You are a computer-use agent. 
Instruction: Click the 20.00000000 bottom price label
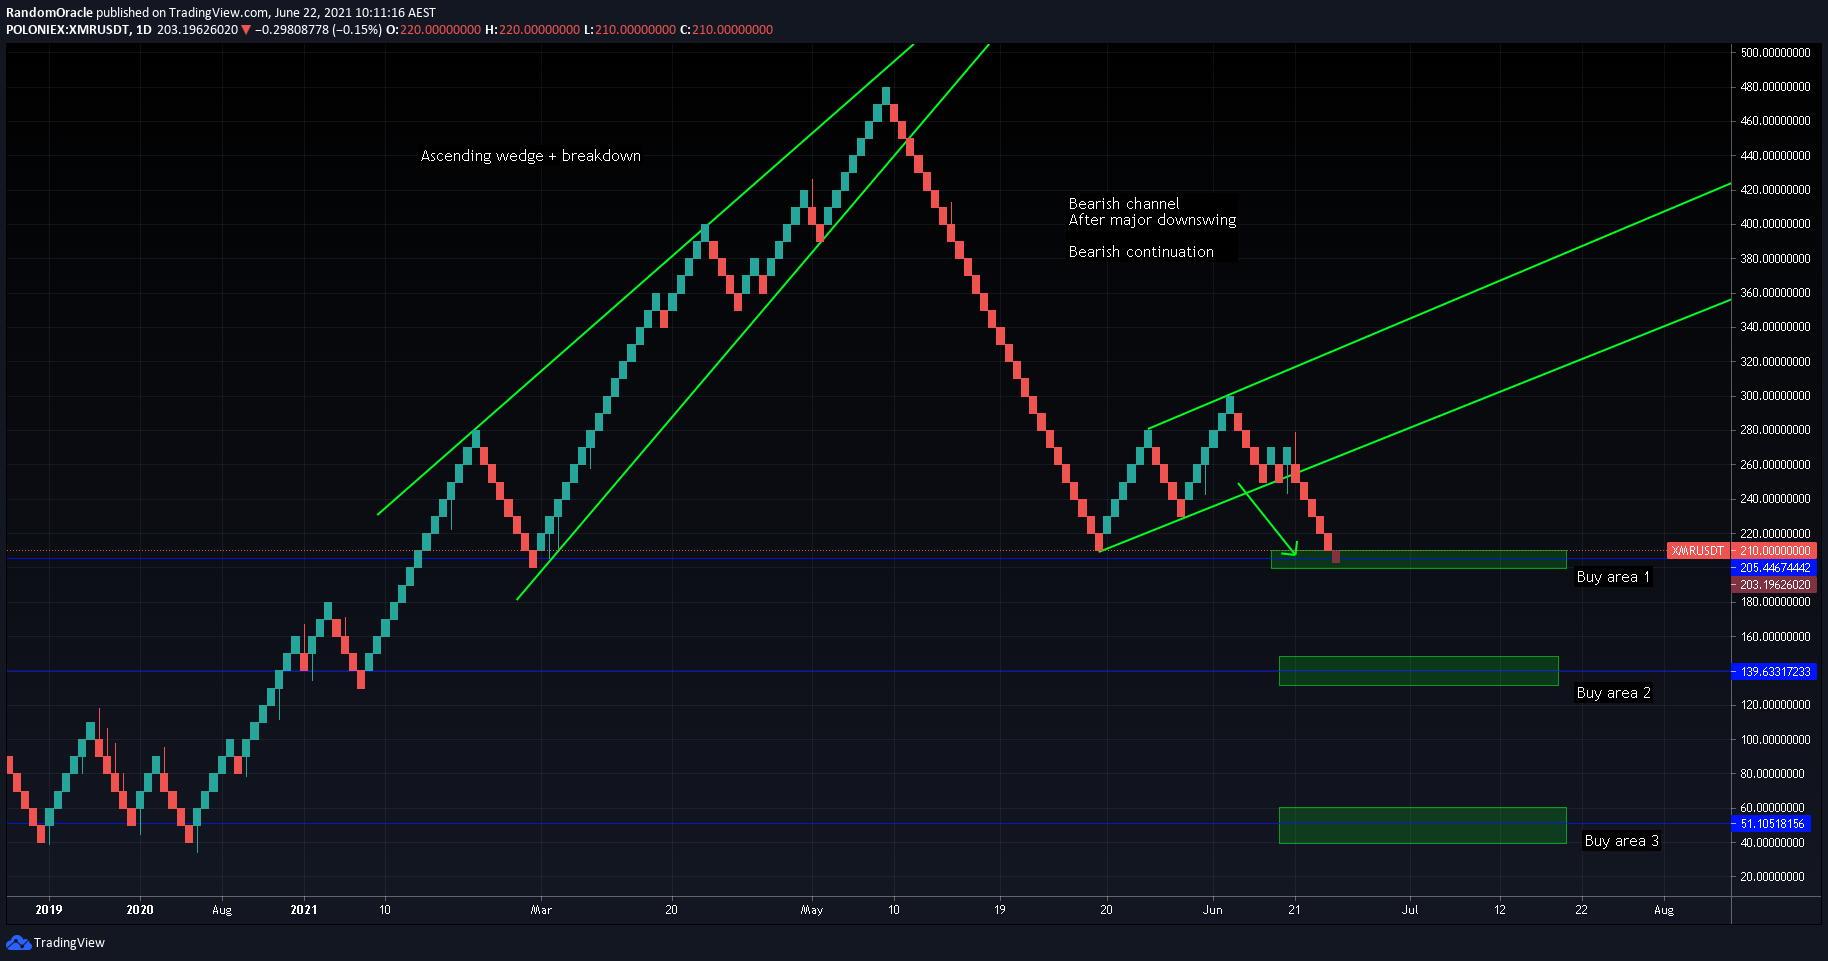1772,877
